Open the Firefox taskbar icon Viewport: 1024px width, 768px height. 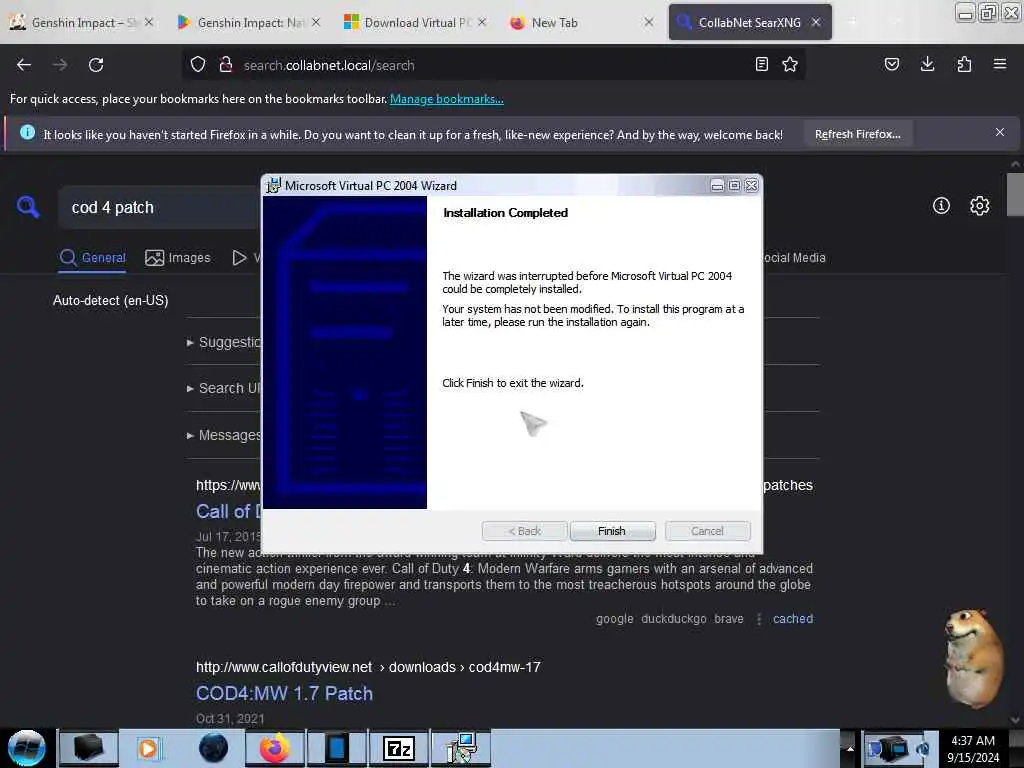(275, 748)
